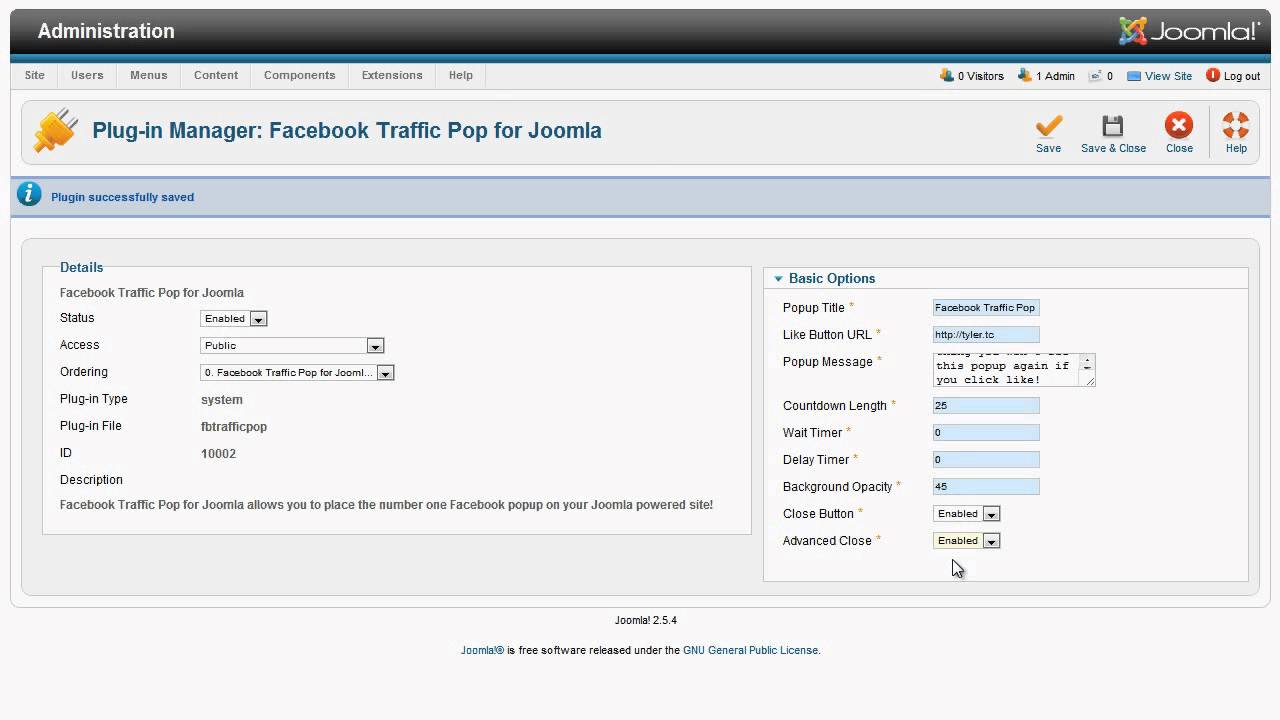Click the blue info icon in message bar
This screenshot has height=720, width=1280.
click(x=29, y=194)
